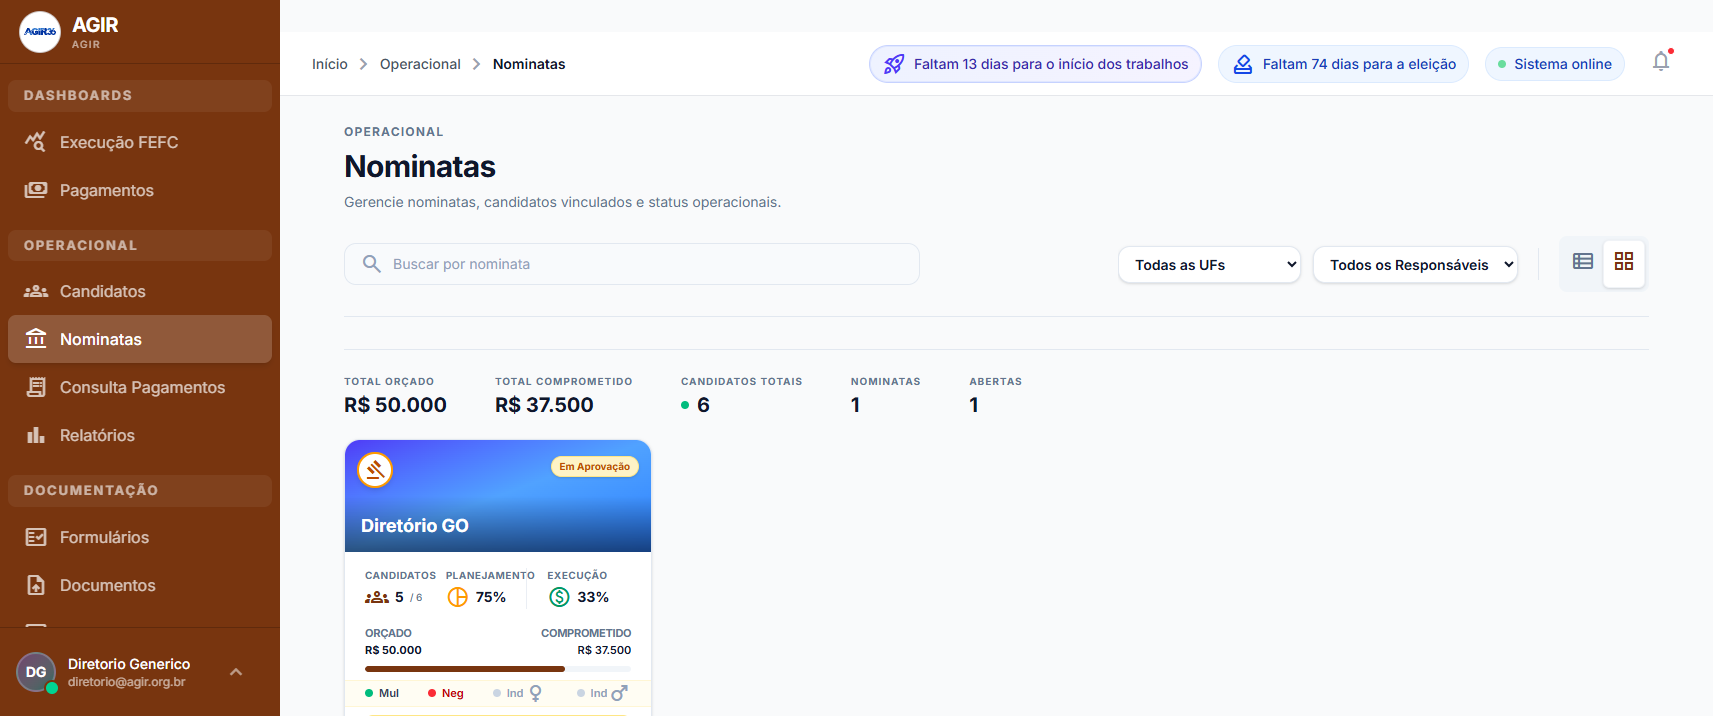Click the candidates group icon on the card

click(x=377, y=597)
